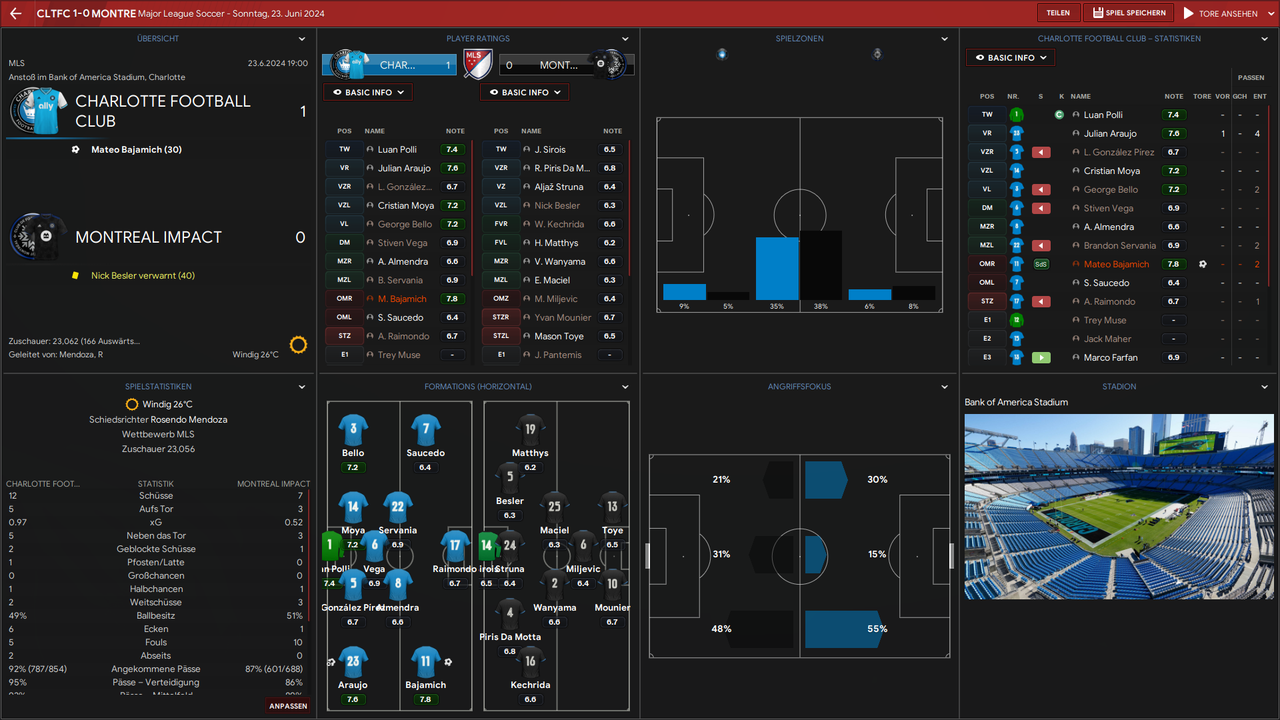Click shirt 17 Raimondo in formation view
This screenshot has width=1280, height=720.
click(455, 546)
